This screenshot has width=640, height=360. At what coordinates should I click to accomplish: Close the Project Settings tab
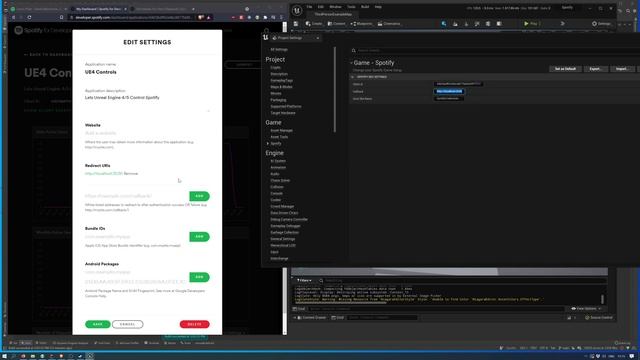pos(318,38)
